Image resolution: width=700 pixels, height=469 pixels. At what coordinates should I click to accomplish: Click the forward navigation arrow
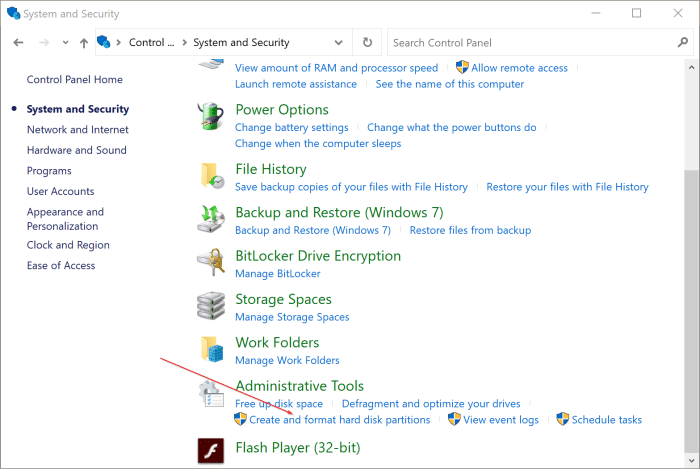[x=44, y=43]
